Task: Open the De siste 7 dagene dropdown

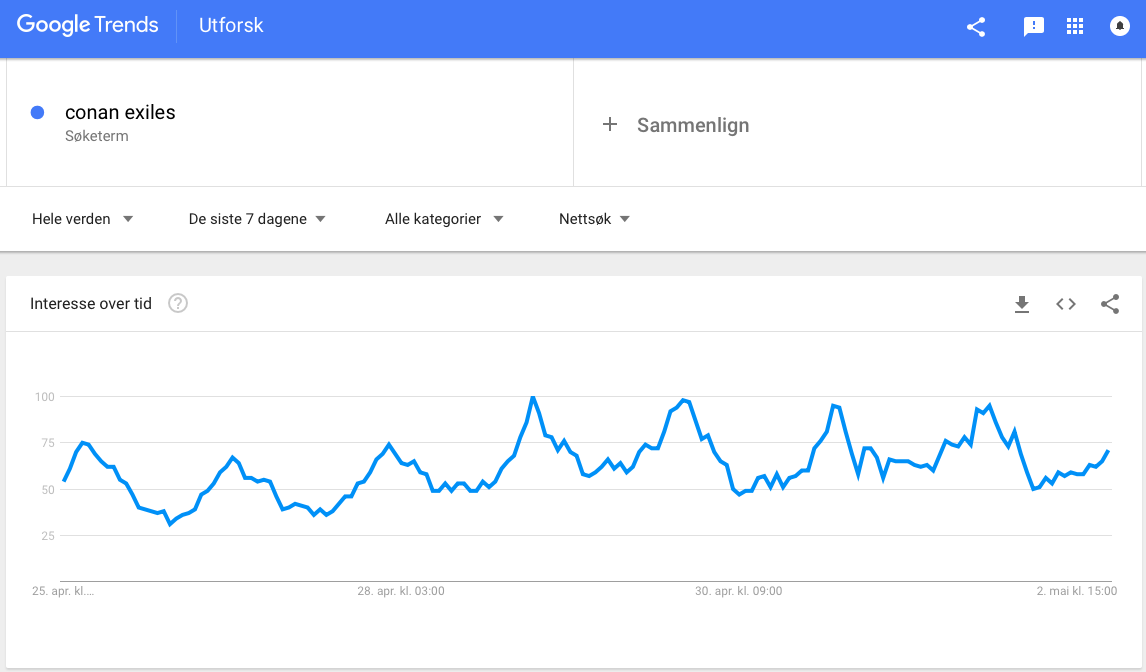Action: [x=257, y=219]
